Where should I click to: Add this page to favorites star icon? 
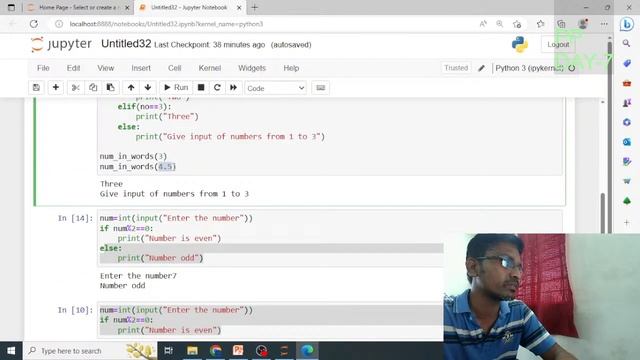[518, 24]
